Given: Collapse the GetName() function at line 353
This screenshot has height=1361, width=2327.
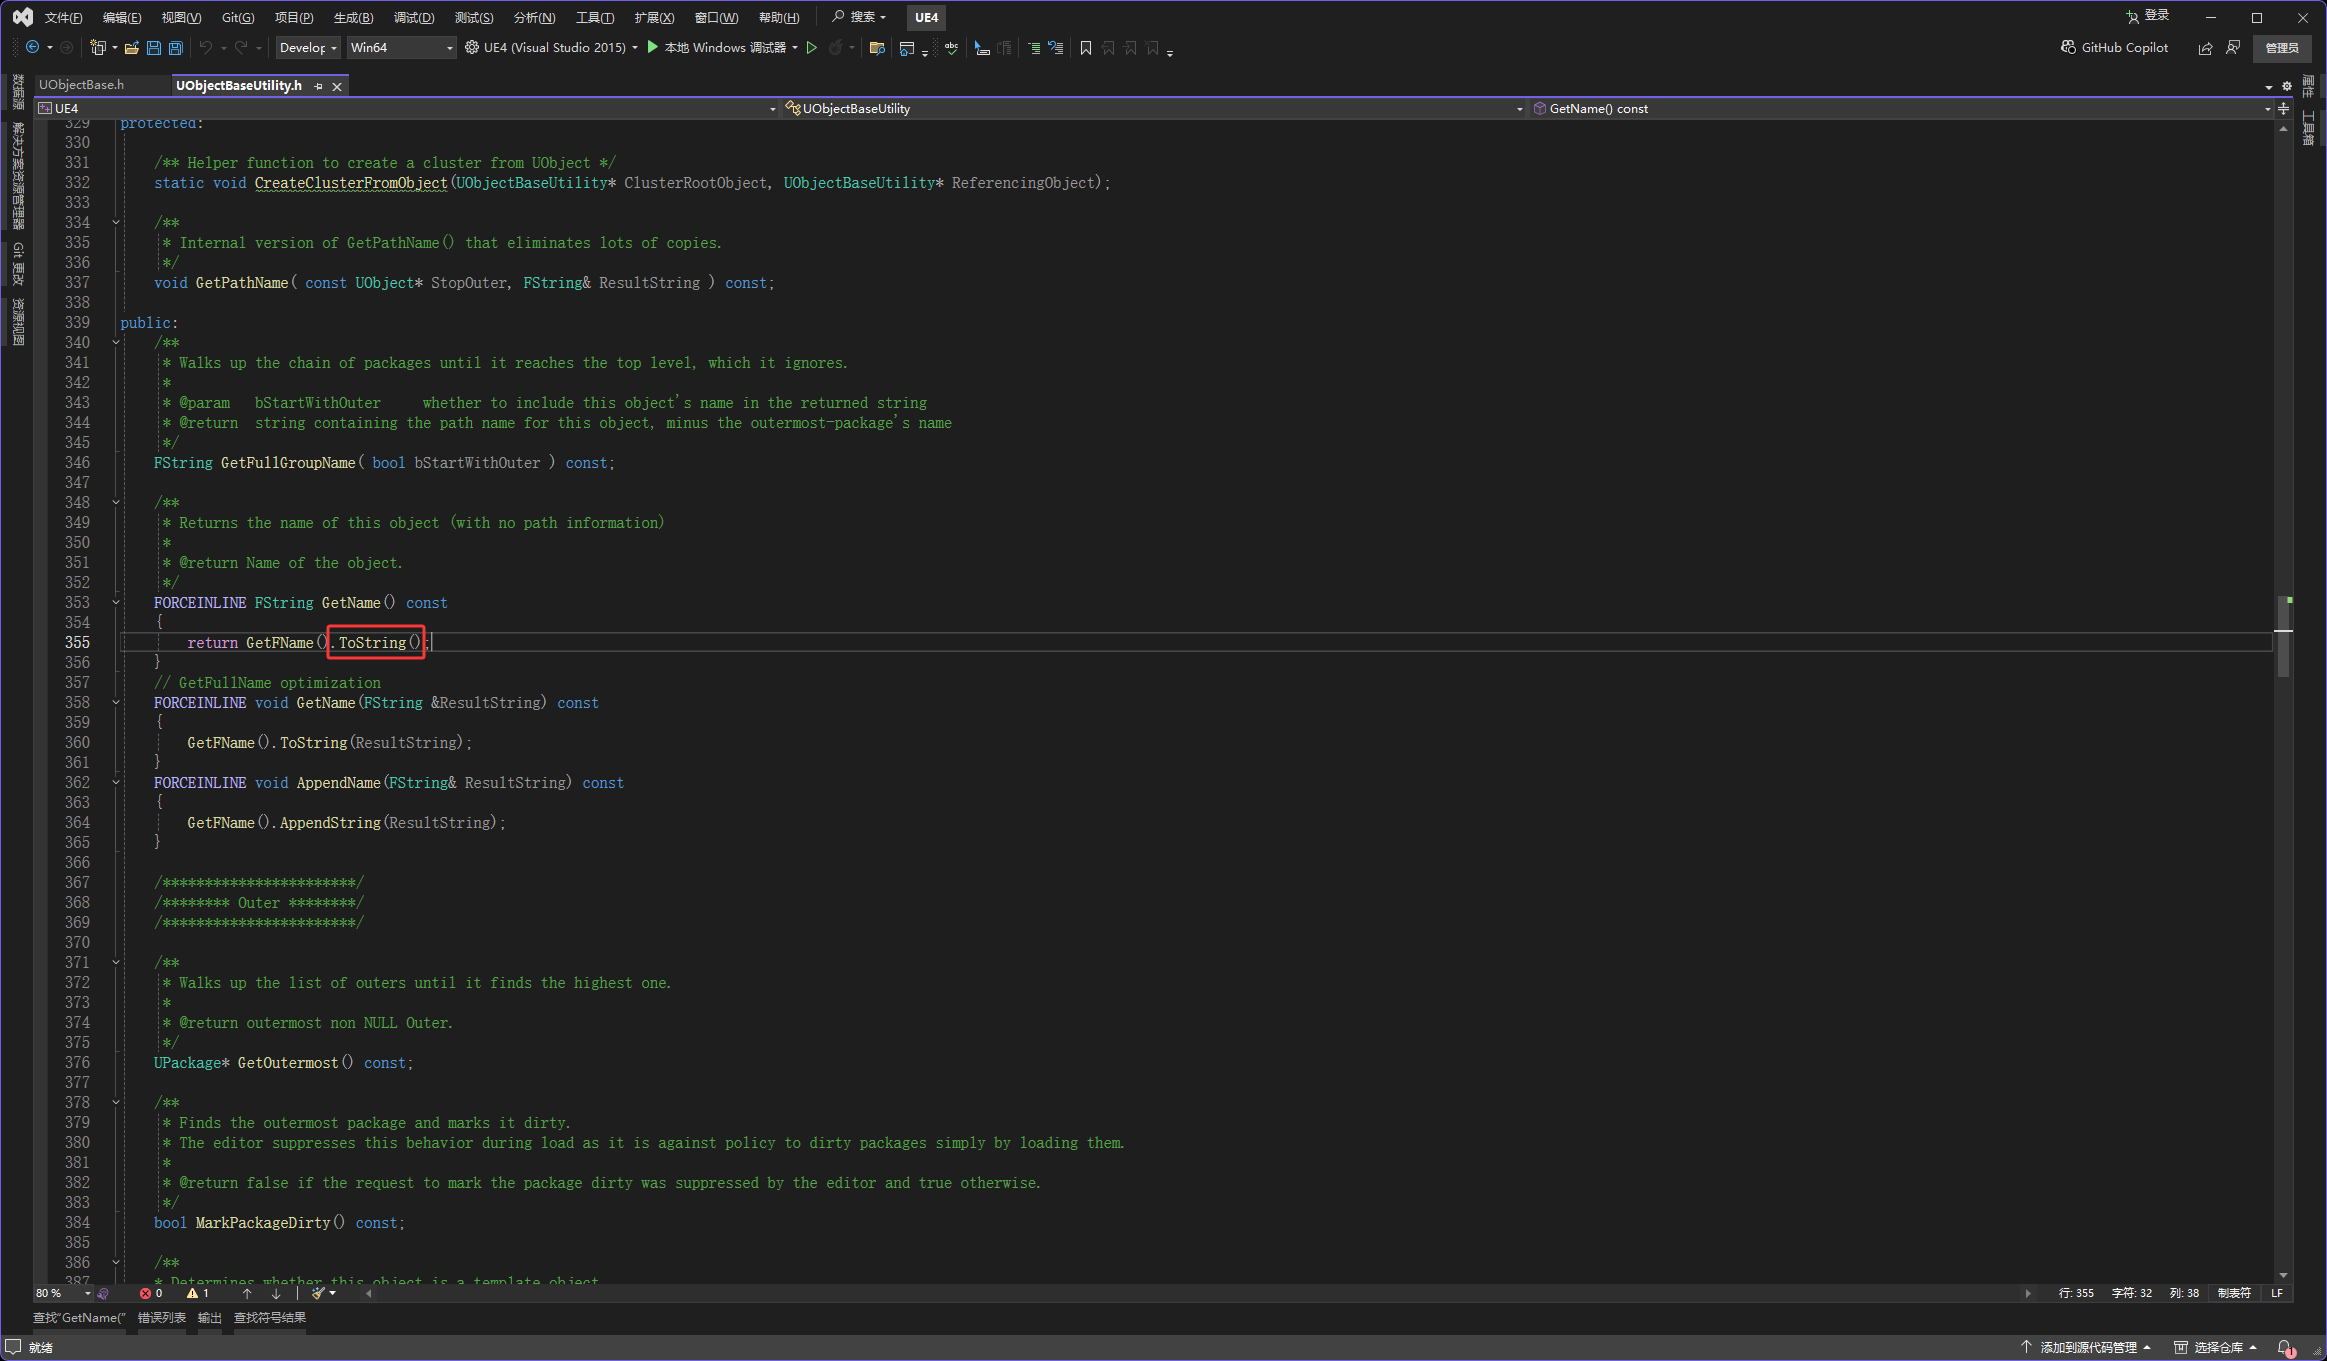Looking at the screenshot, I should pyautogui.click(x=116, y=603).
